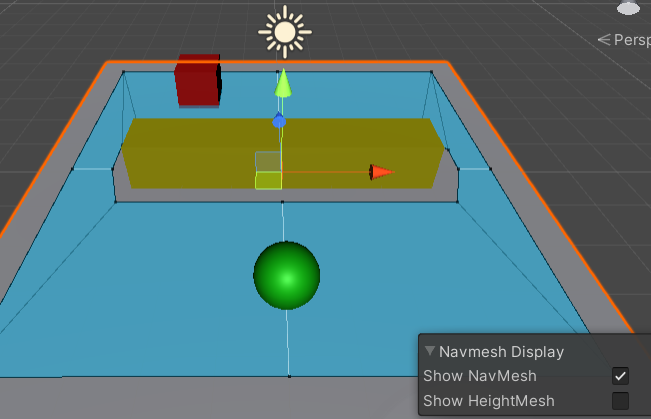Select the directional light sun icon
Image resolution: width=651 pixels, height=419 pixels.
(x=285, y=32)
